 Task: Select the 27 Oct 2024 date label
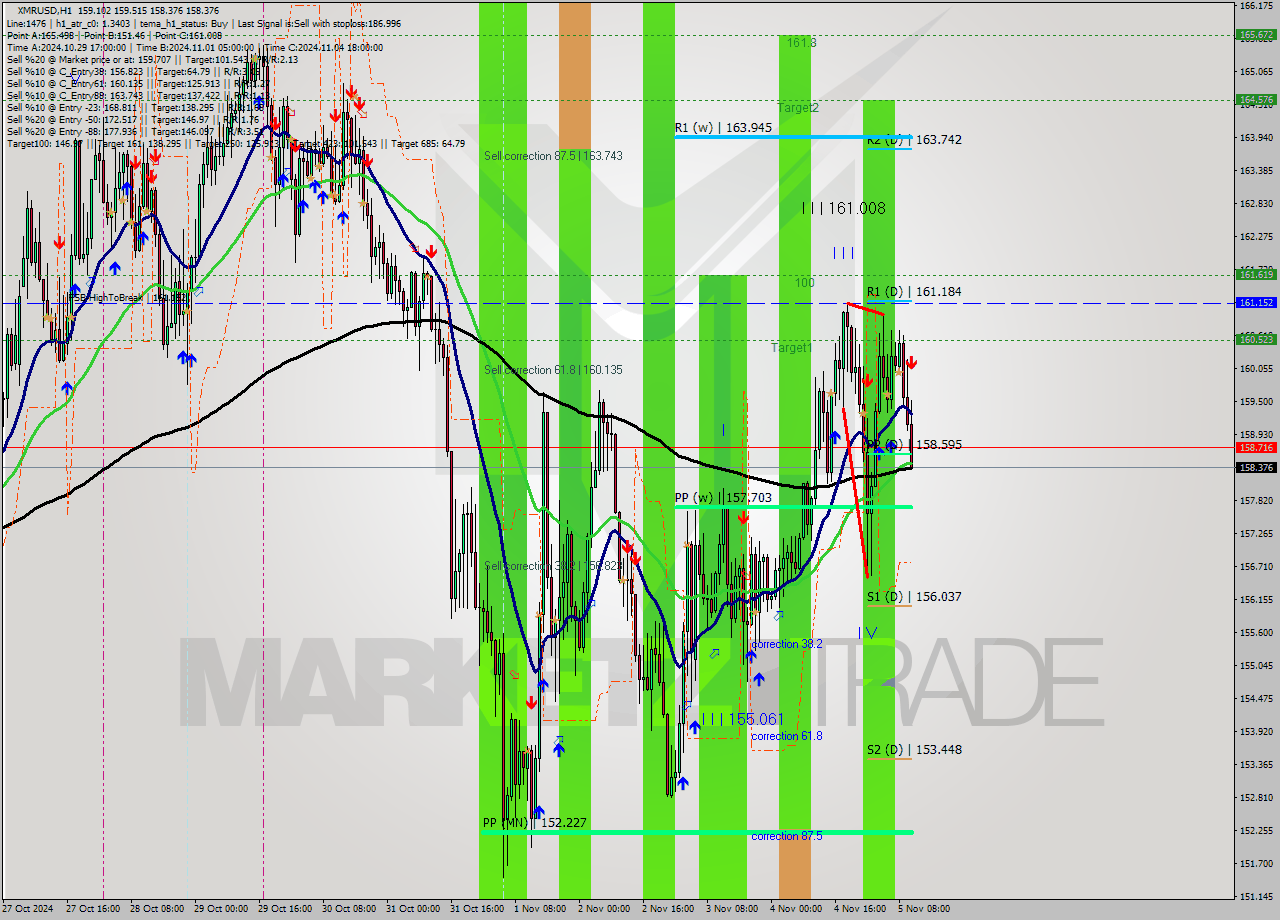[27, 909]
